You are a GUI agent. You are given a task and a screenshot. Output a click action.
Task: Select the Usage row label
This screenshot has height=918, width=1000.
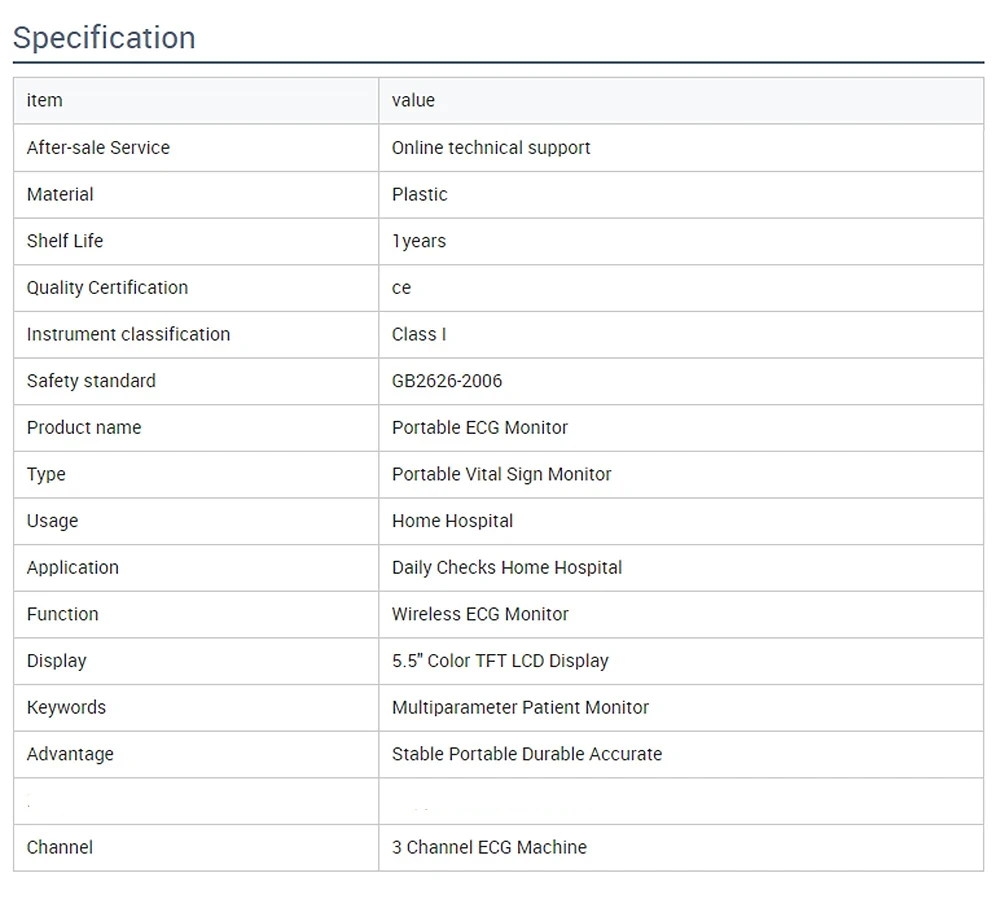pyautogui.click(x=52, y=521)
